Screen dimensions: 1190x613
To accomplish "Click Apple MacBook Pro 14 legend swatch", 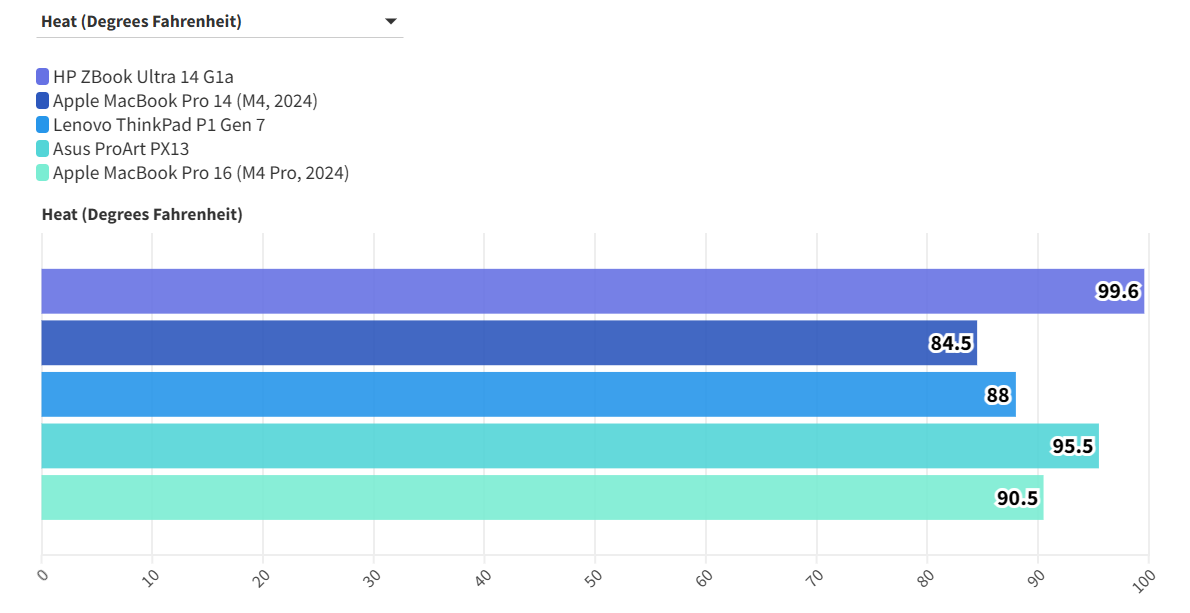I will pyautogui.click(x=43, y=101).
